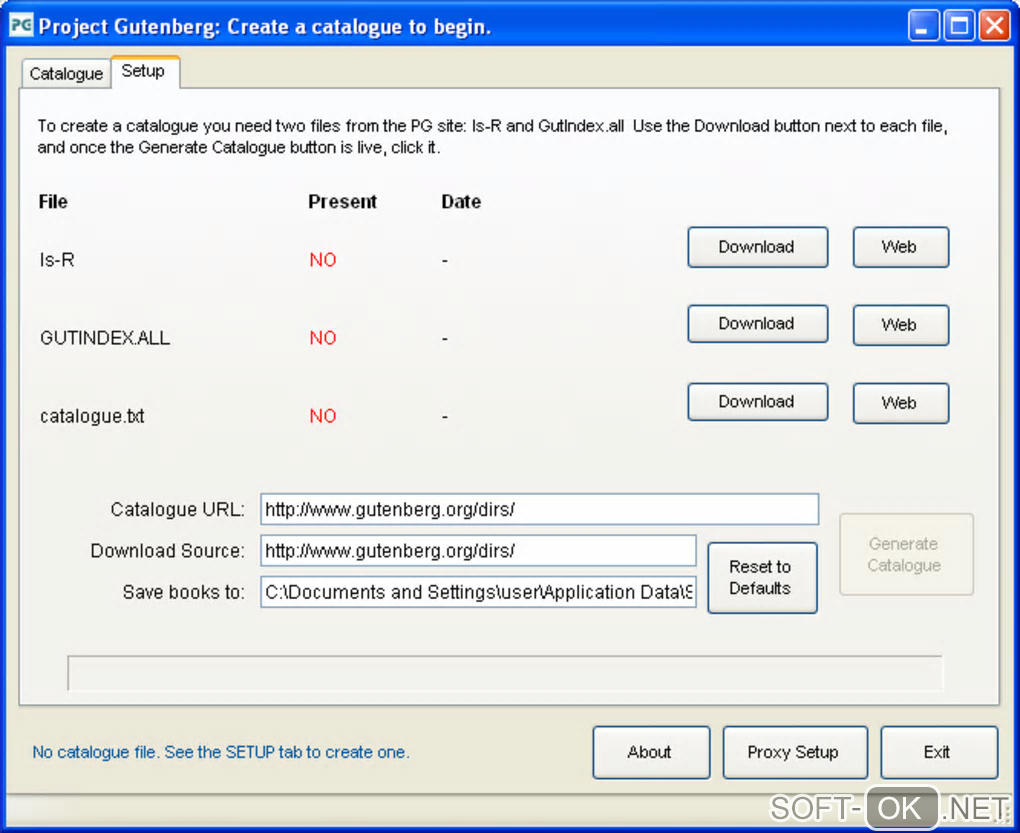
Task: Minimize the Project Gutenberg window
Action: (923, 26)
